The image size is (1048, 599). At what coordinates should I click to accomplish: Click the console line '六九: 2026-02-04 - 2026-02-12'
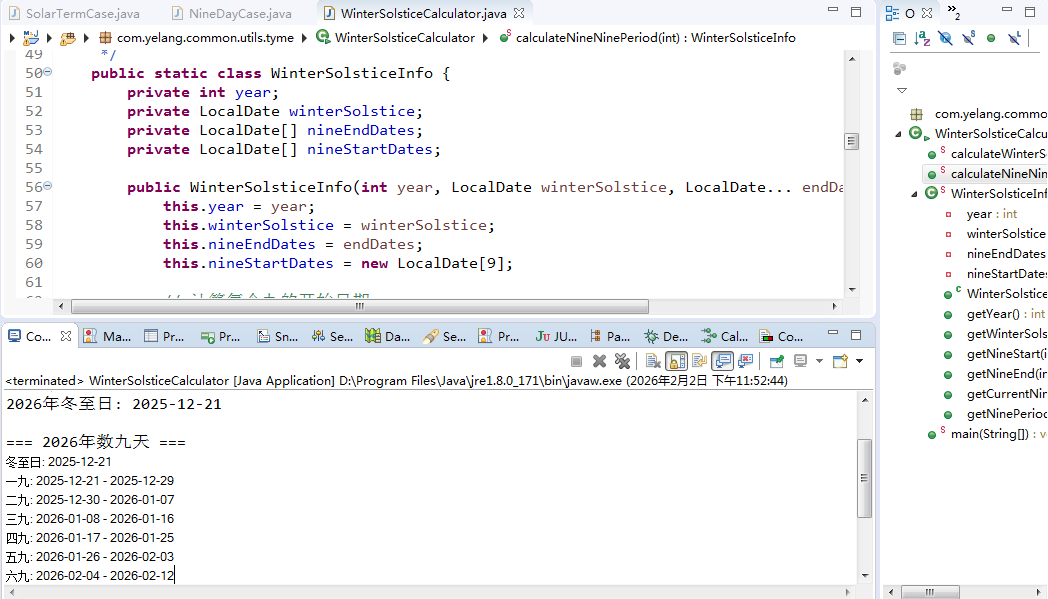click(x=90, y=576)
